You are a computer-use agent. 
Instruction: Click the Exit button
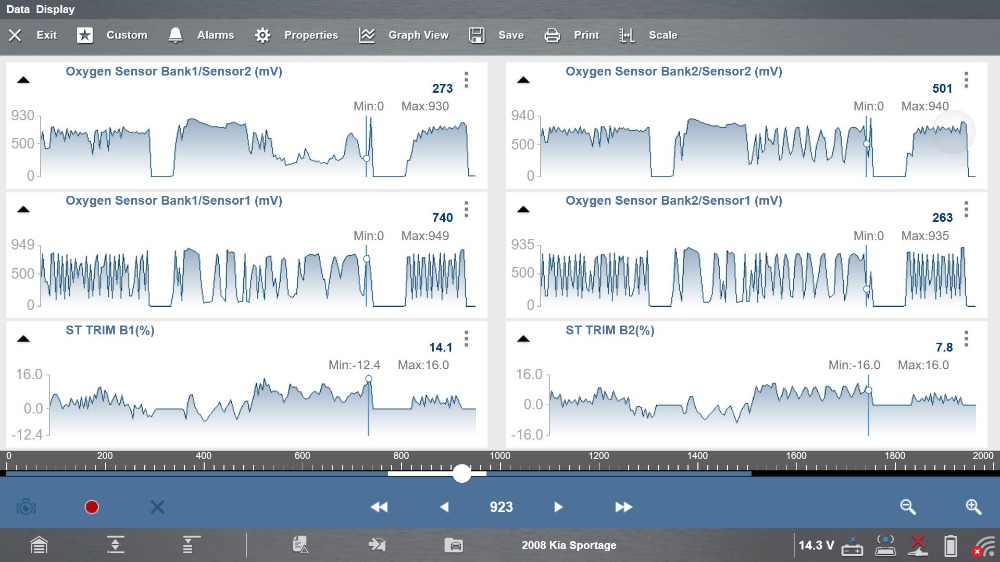point(33,35)
